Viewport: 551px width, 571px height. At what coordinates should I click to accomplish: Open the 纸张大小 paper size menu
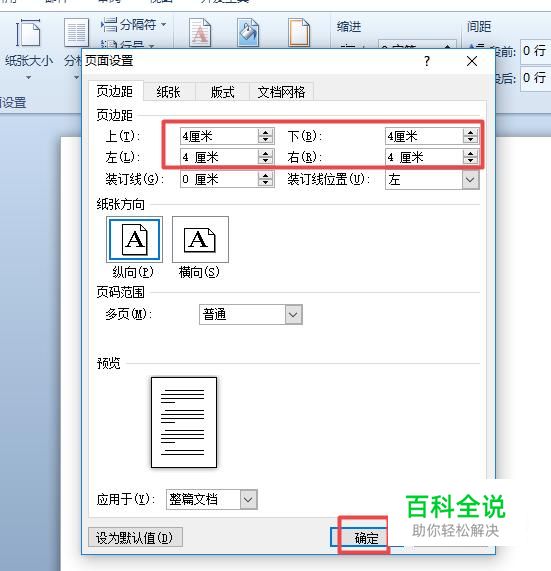click(x=28, y=48)
